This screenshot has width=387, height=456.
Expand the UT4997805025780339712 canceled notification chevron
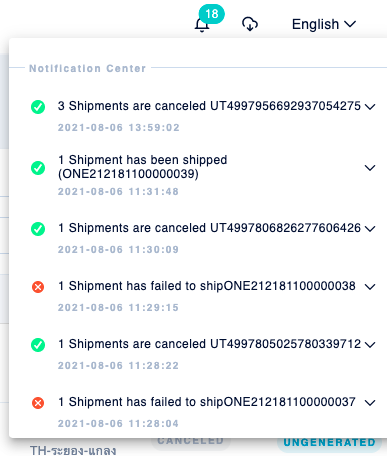coord(370,345)
